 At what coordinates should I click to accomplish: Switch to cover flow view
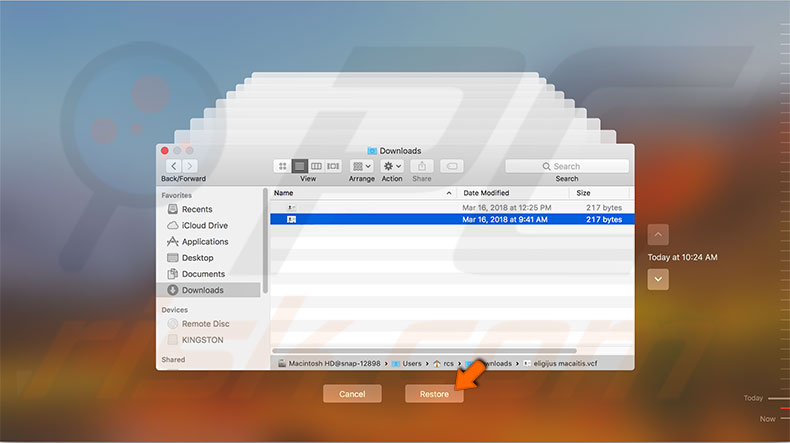[333, 166]
